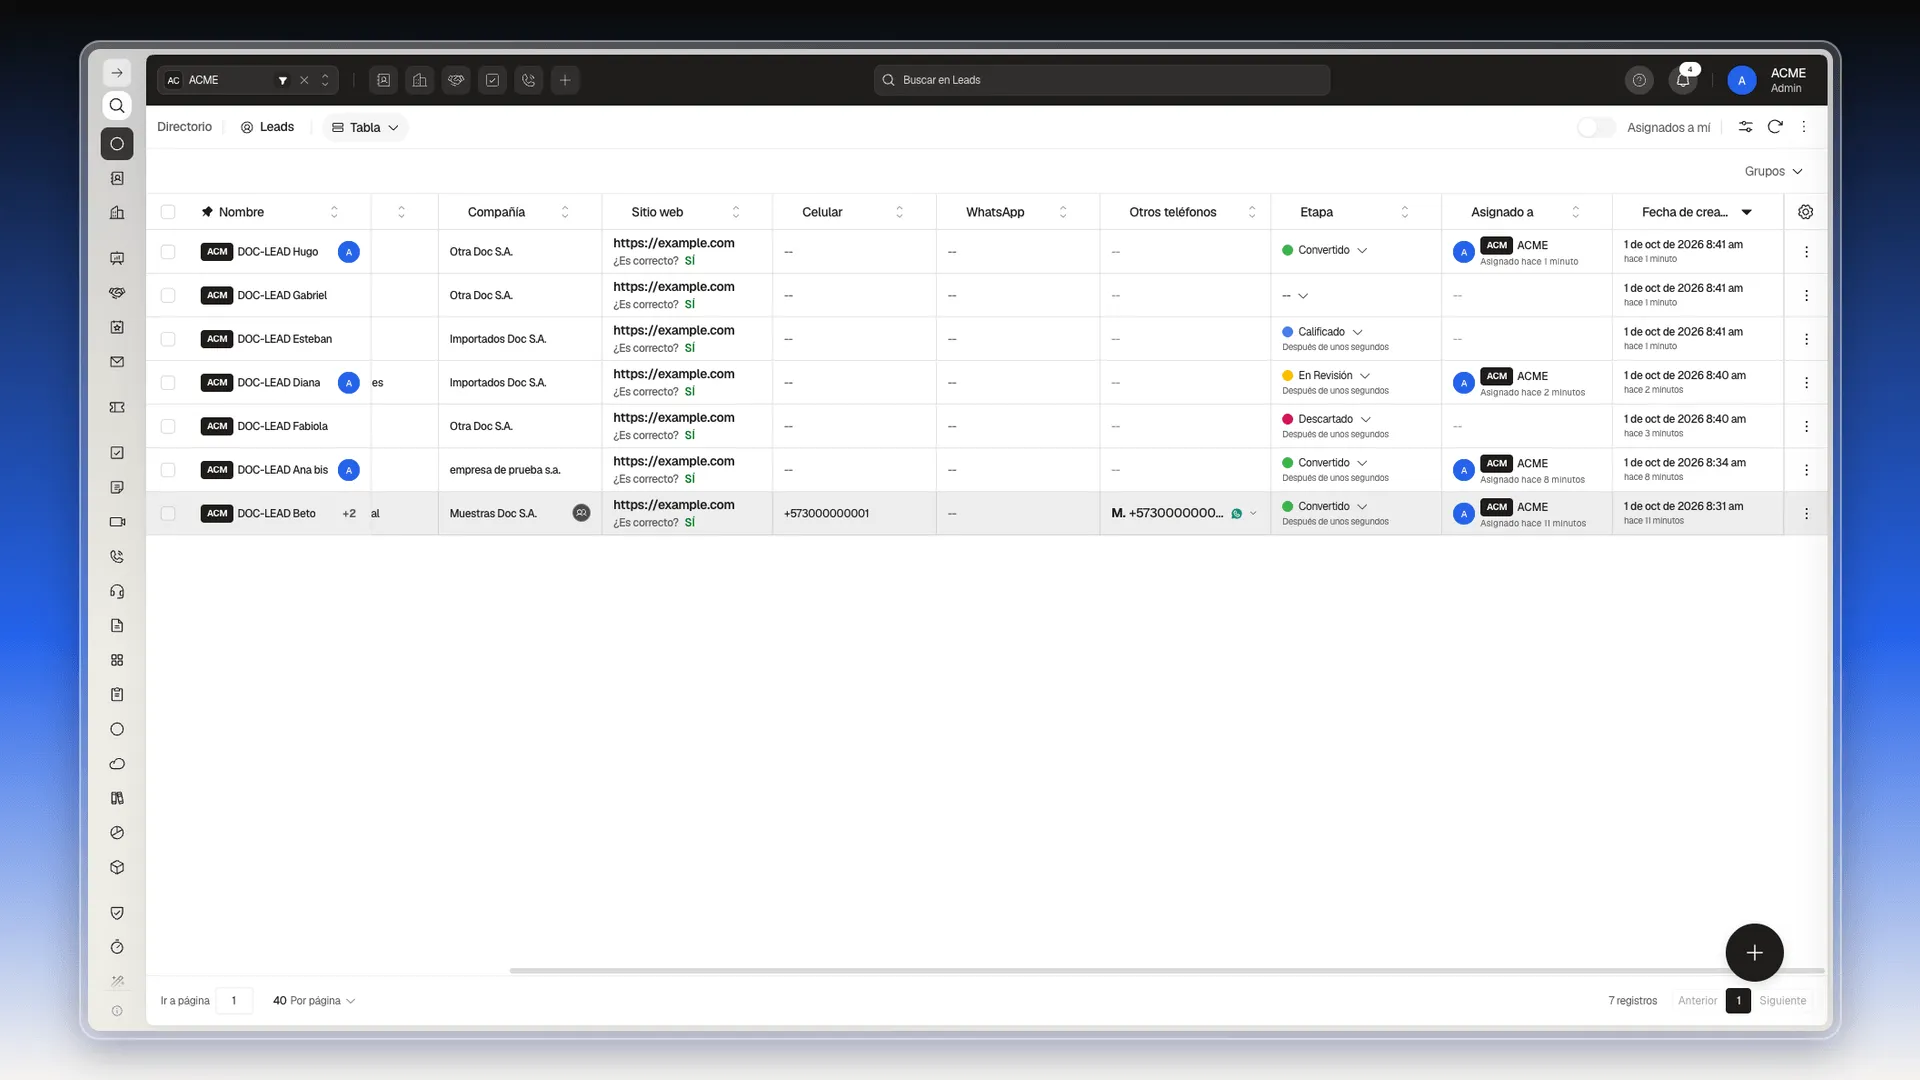Image resolution: width=1920 pixels, height=1080 pixels.
Task: Select the DOC-LEAD Gabriel row checkbox
Action: coord(168,295)
